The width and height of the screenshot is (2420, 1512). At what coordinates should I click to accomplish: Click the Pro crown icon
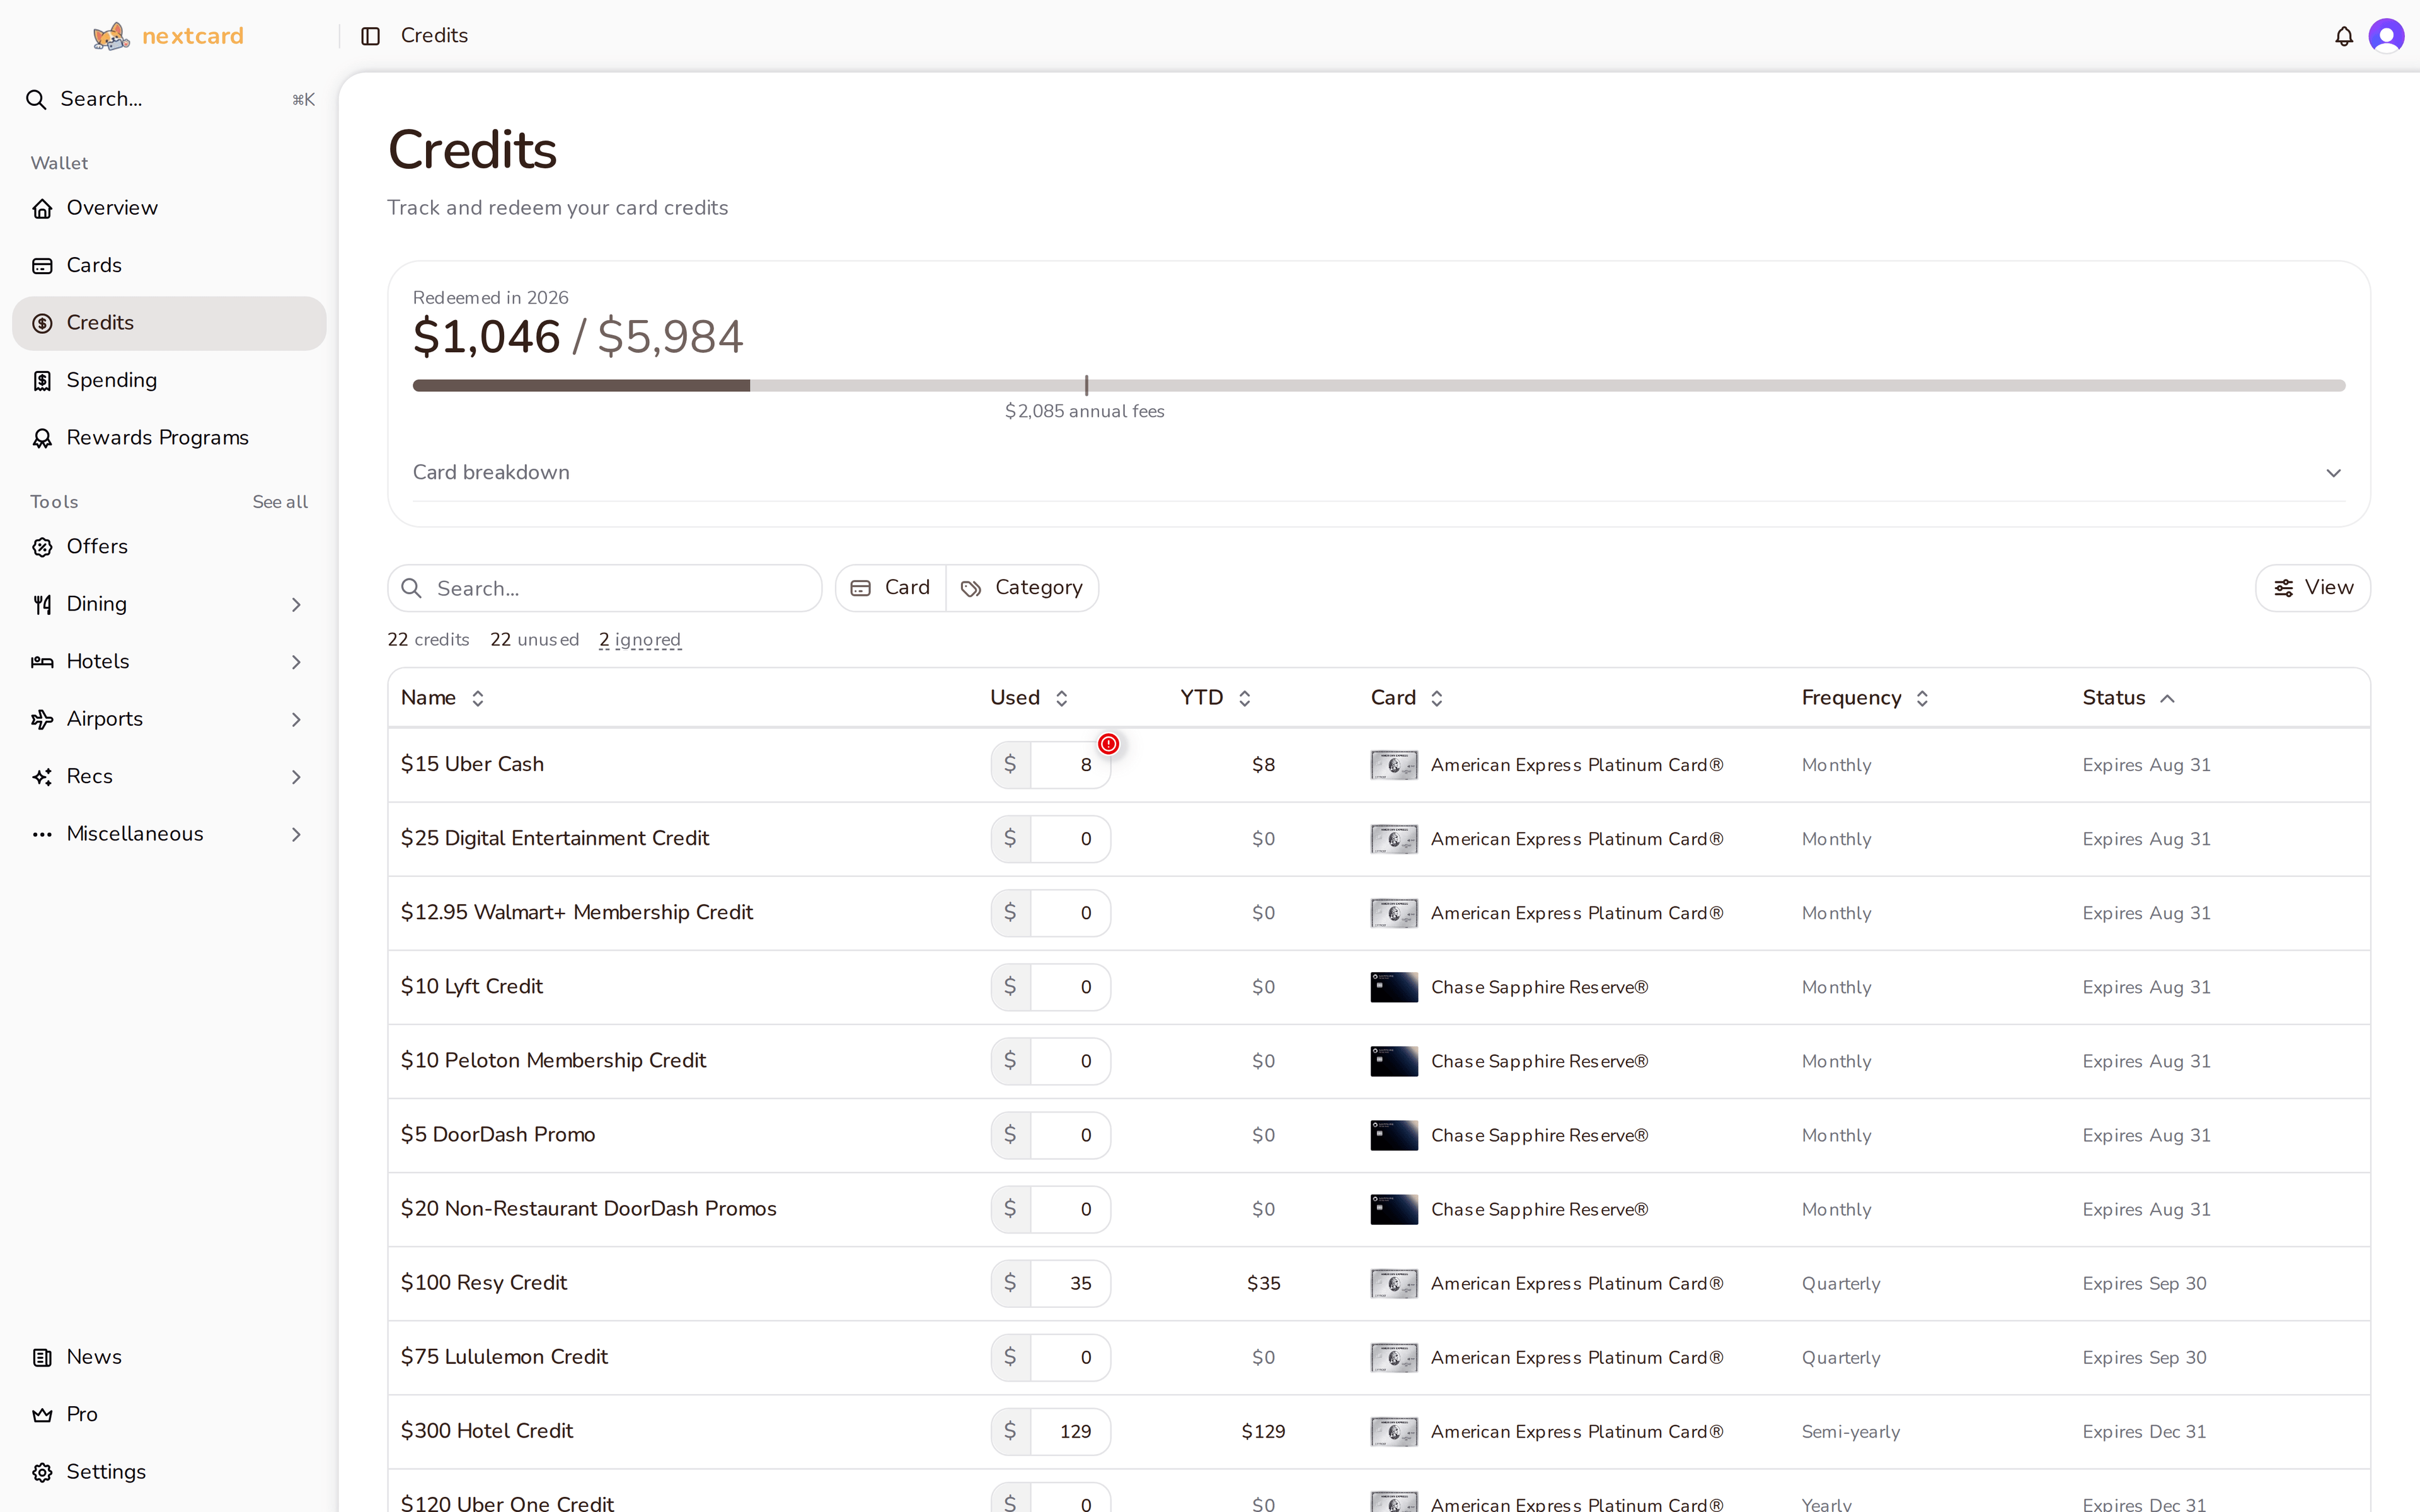click(42, 1415)
